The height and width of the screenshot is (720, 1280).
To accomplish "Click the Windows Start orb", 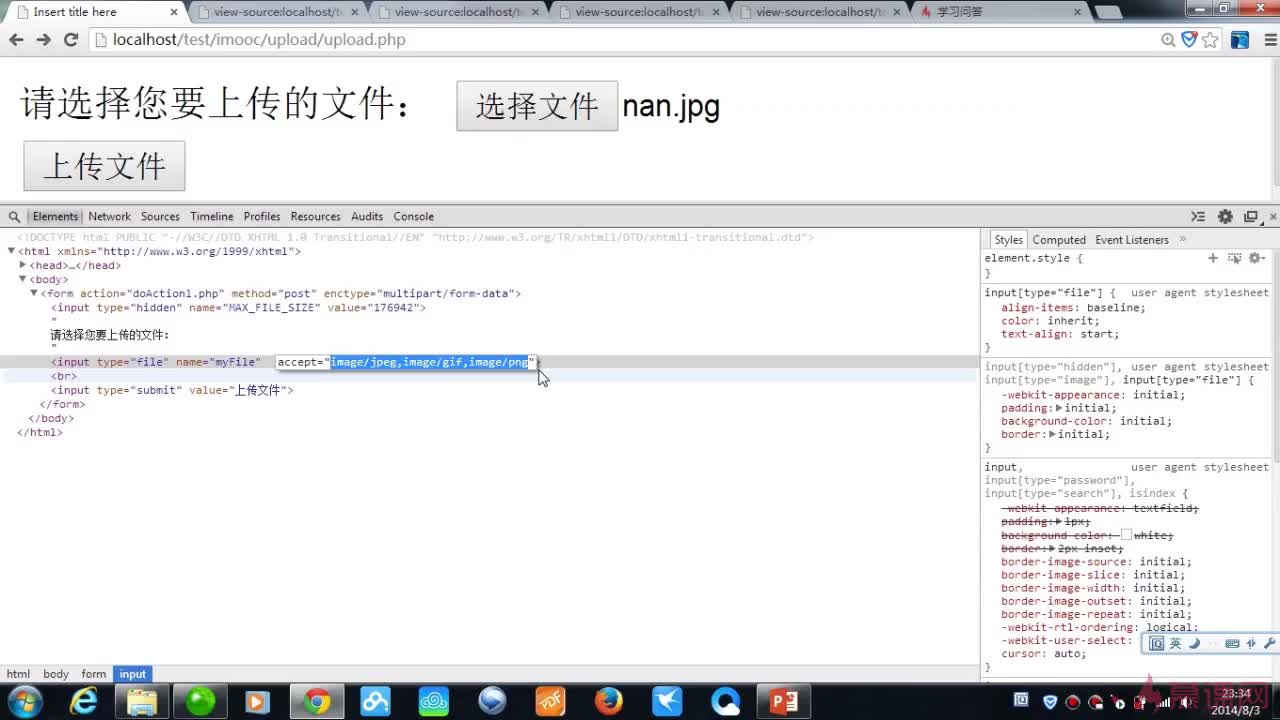I will 25,702.
